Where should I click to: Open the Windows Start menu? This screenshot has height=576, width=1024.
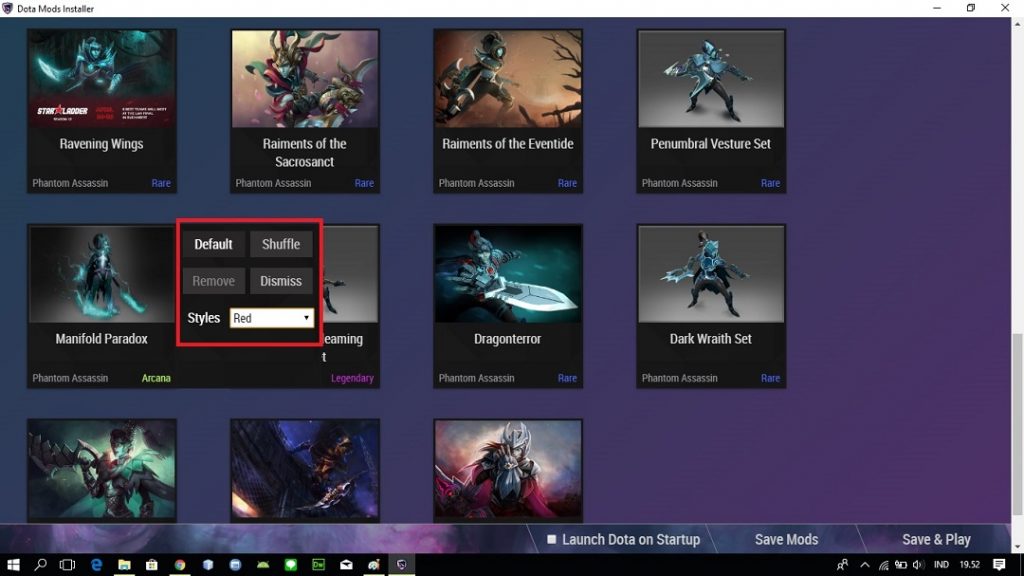(13, 565)
